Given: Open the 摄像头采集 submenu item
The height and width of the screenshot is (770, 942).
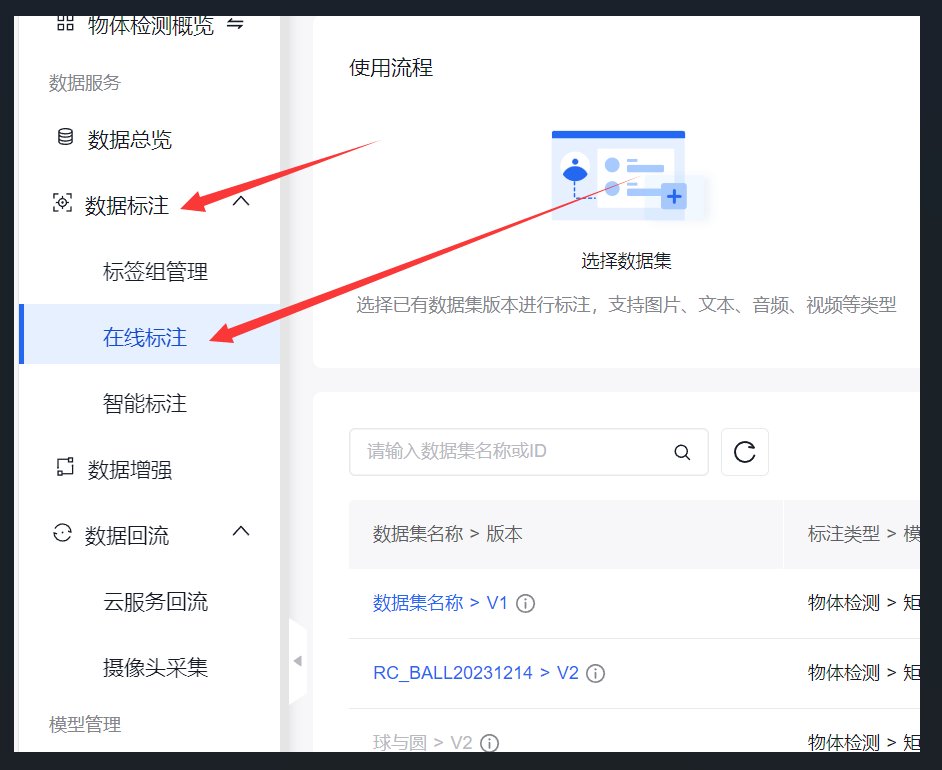Looking at the screenshot, I should coord(156,668).
